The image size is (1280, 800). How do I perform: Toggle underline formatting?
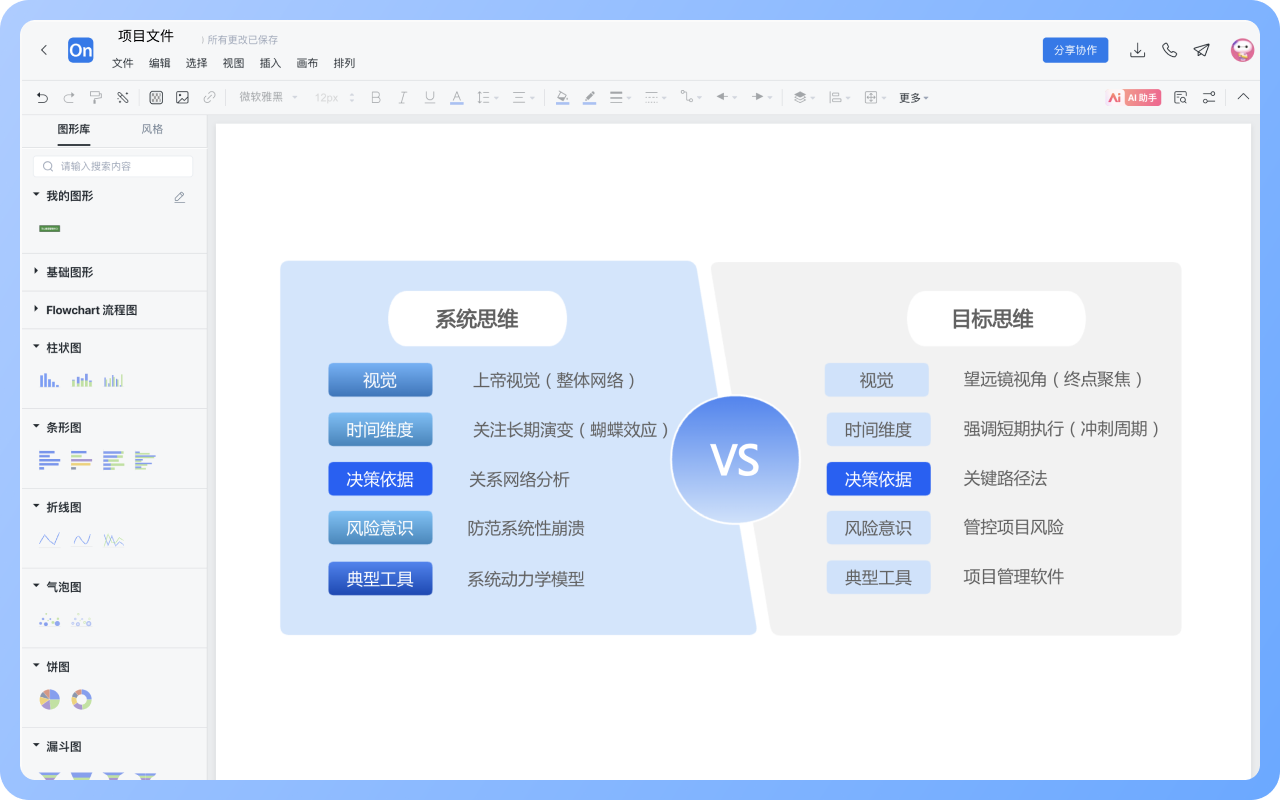pyautogui.click(x=429, y=97)
